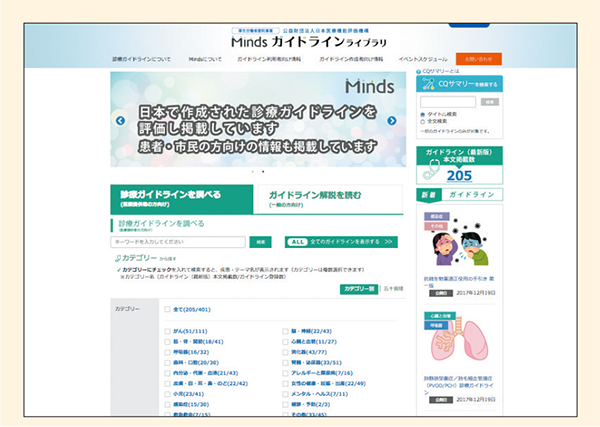Open the sick people illustration thumbnail
This screenshot has height=427, width=600.
coord(460,244)
